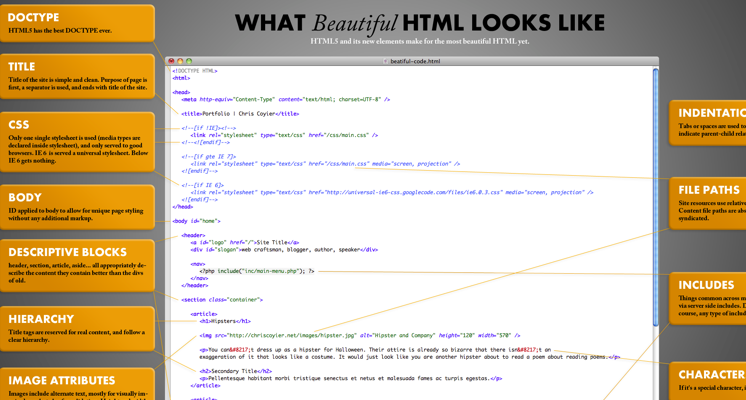This screenshot has height=400, width=746.
Task: Click the closing '</head>' tag line
Action: click(x=183, y=207)
